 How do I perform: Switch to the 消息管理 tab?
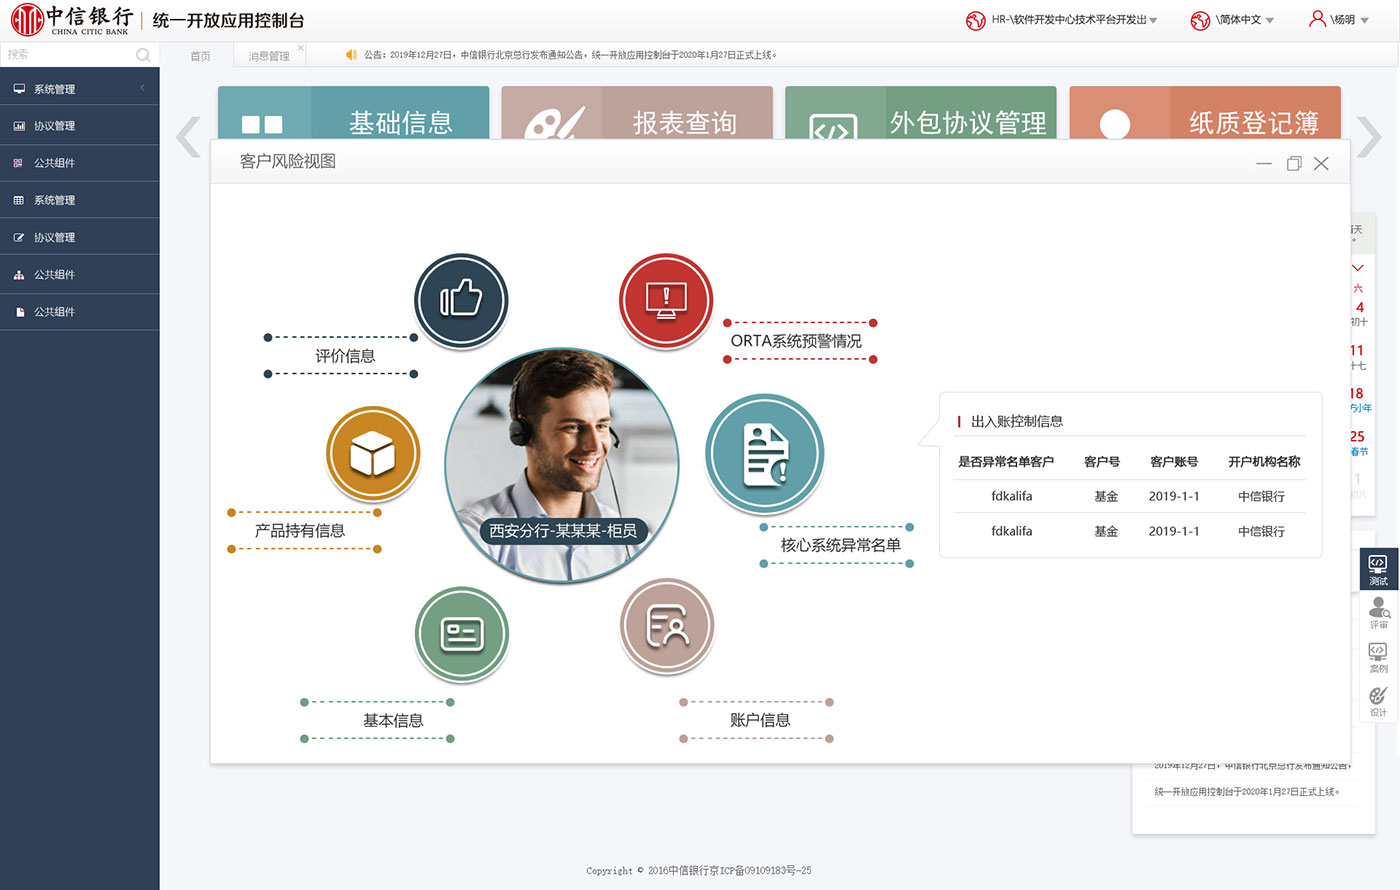[x=268, y=55]
